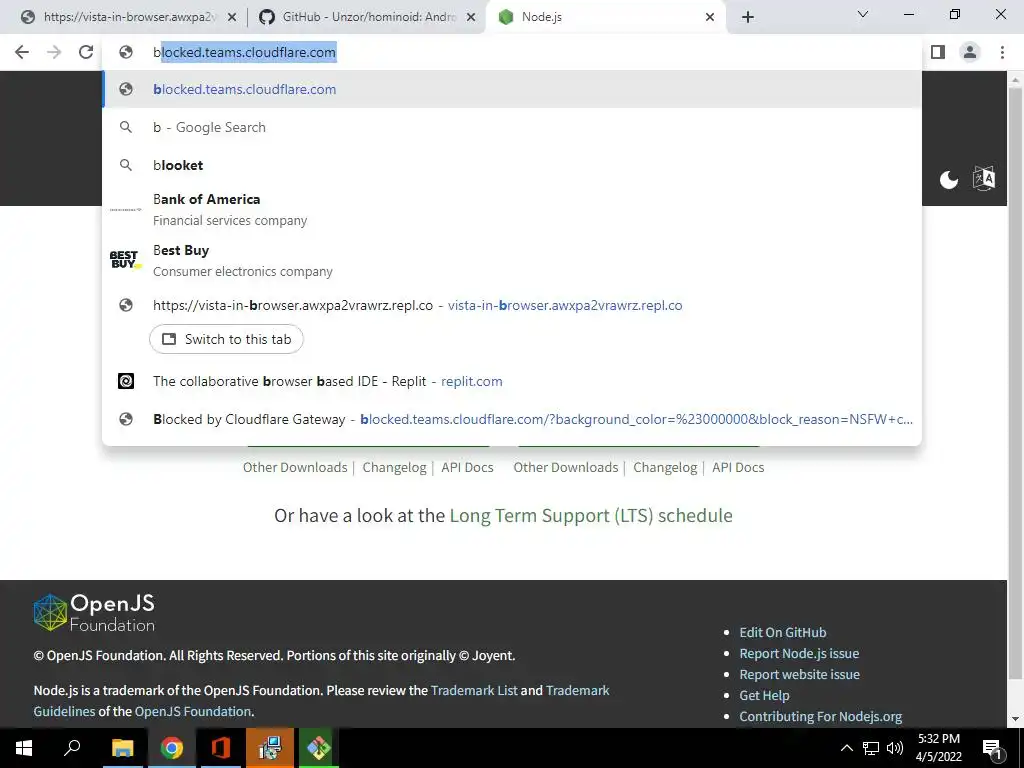The height and width of the screenshot is (768, 1024).
Task: Open File Explorer from the taskbar
Action: (x=122, y=748)
